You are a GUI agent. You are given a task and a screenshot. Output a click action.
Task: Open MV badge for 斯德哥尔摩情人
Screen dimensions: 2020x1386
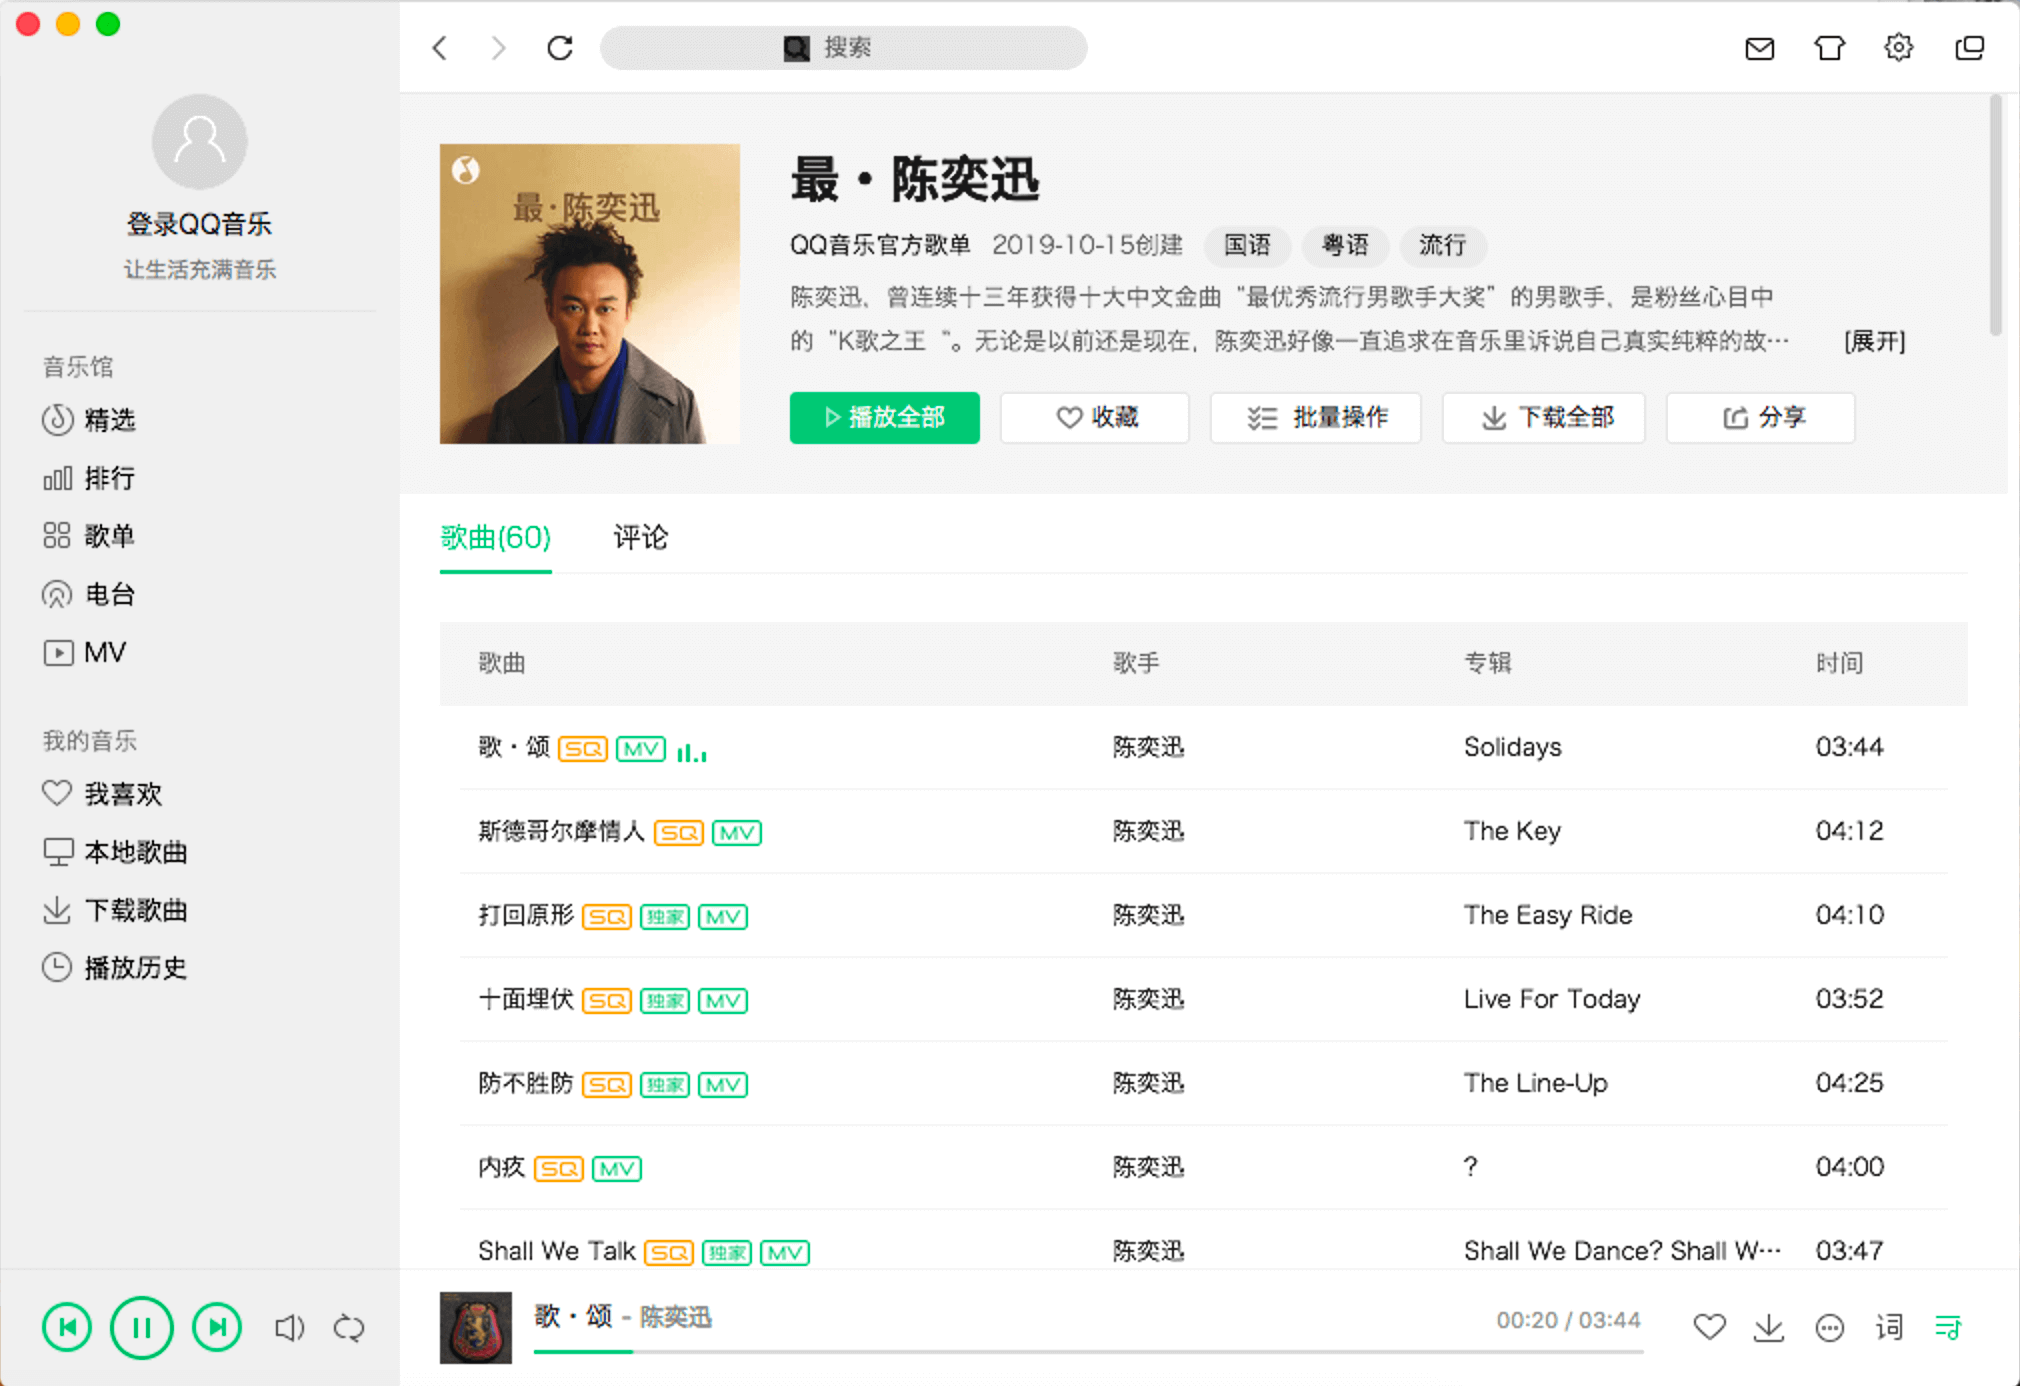(737, 833)
